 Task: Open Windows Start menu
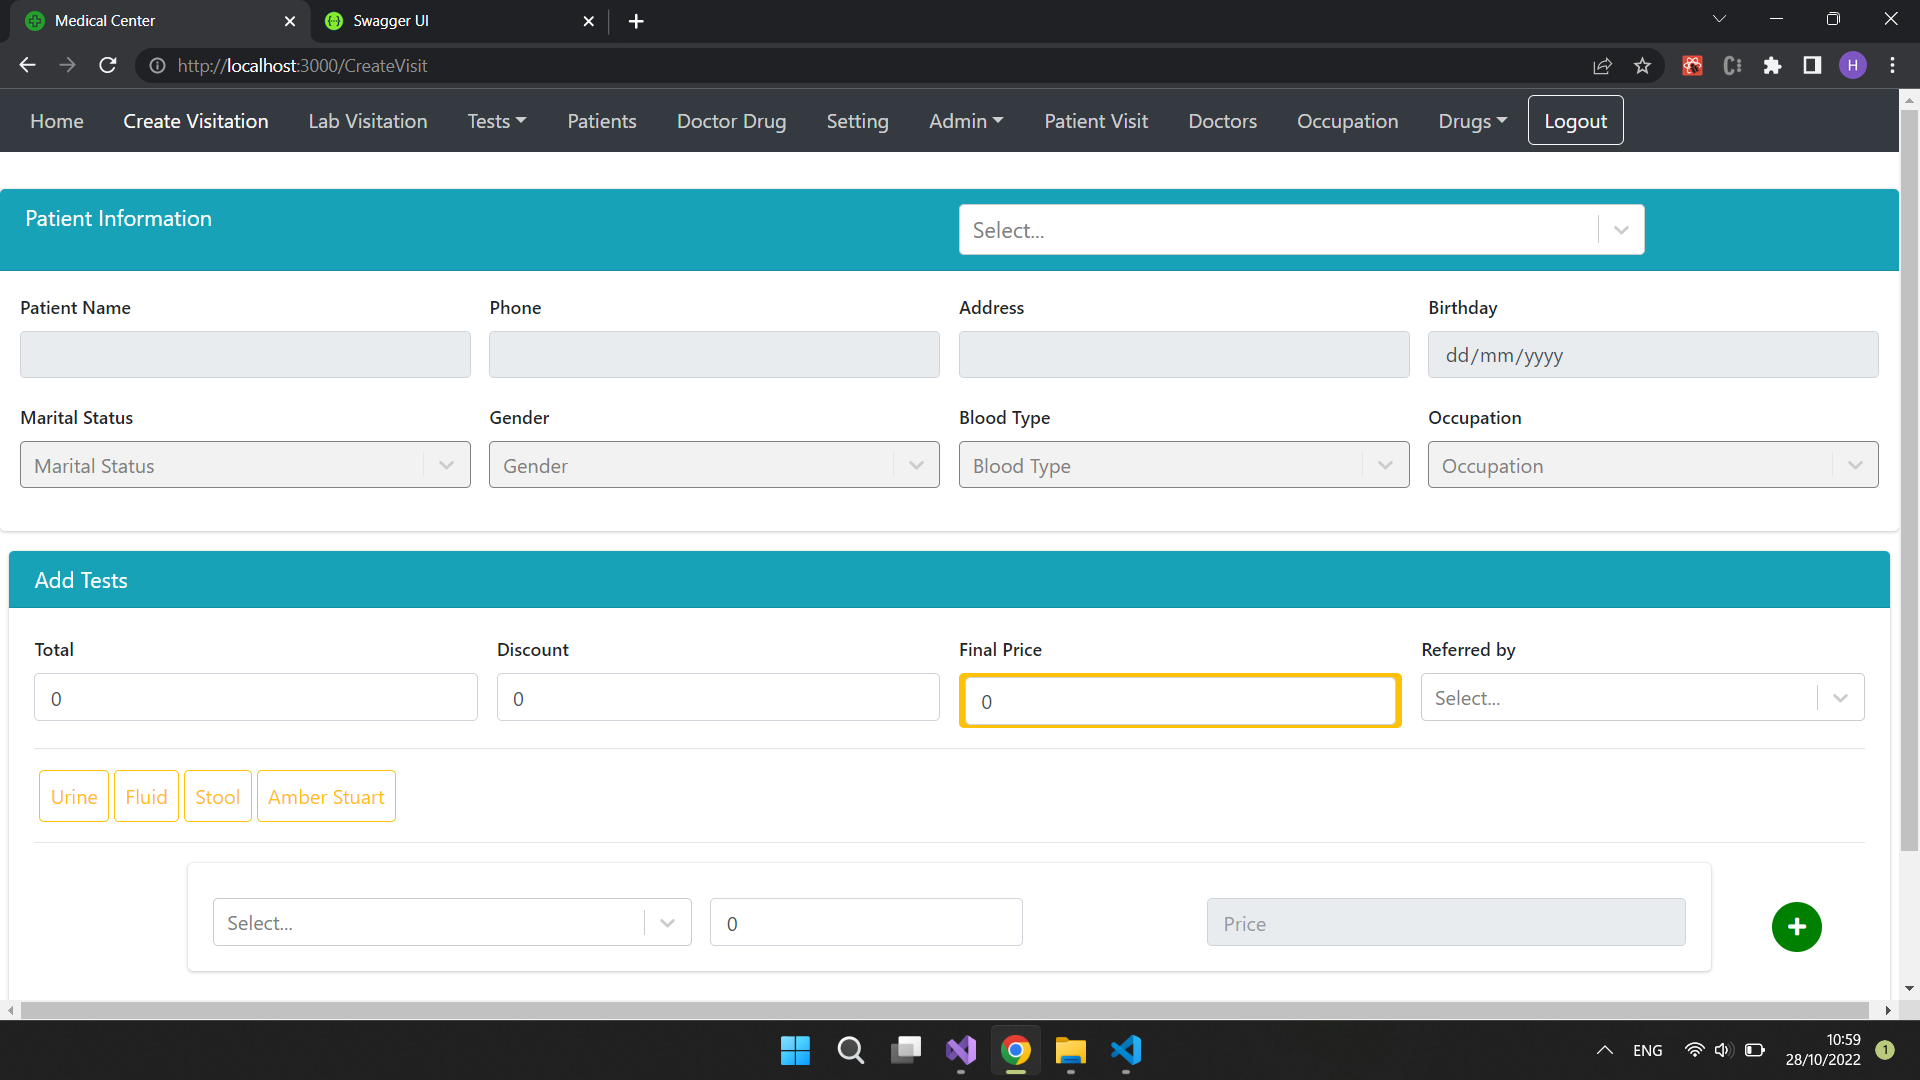click(795, 1050)
